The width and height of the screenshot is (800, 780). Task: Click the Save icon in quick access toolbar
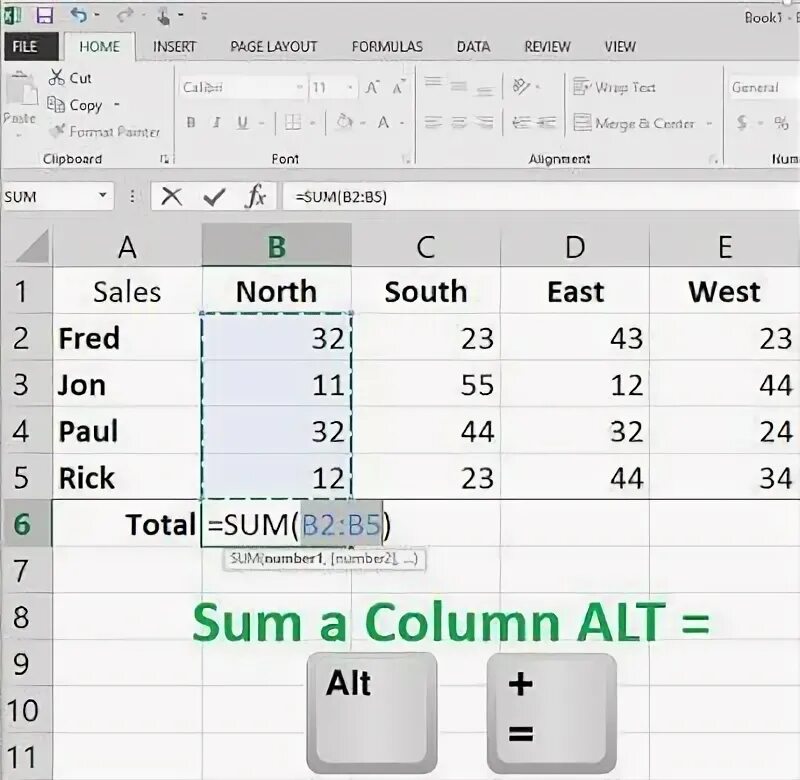click(45, 16)
